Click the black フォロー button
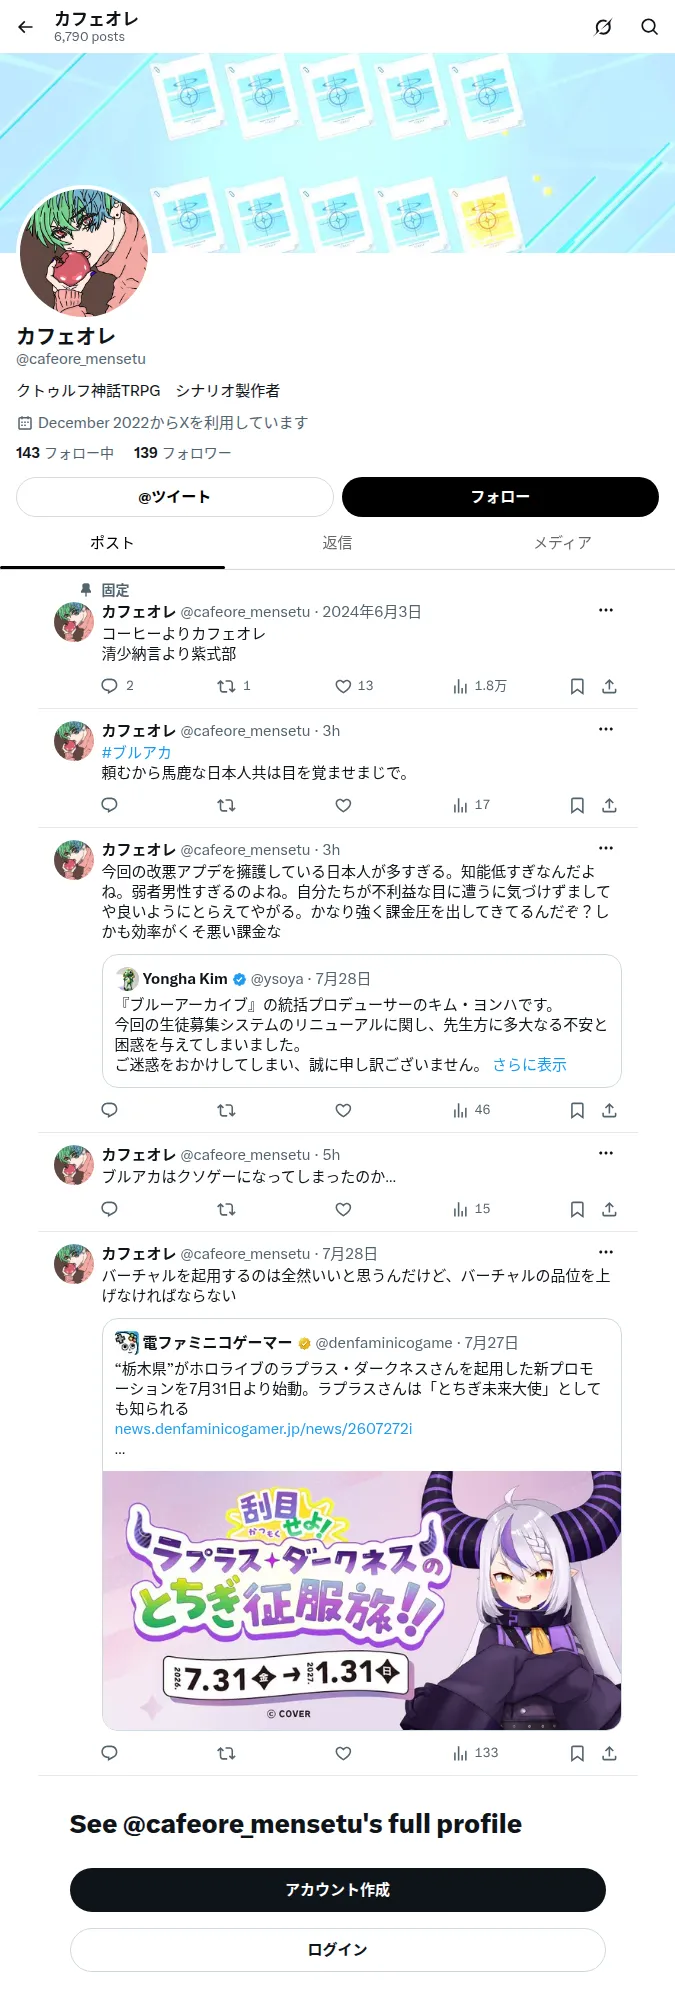This screenshot has width=675, height=2004. pyautogui.click(x=500, y=497)
